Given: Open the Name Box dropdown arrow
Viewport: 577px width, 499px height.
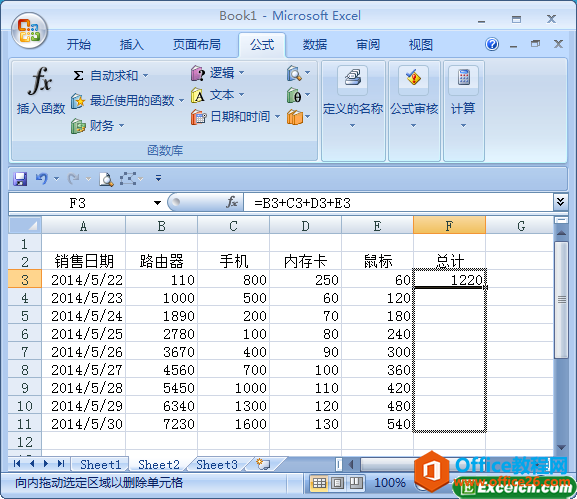Looking at the screenshot, I should [x=157, y=203].
